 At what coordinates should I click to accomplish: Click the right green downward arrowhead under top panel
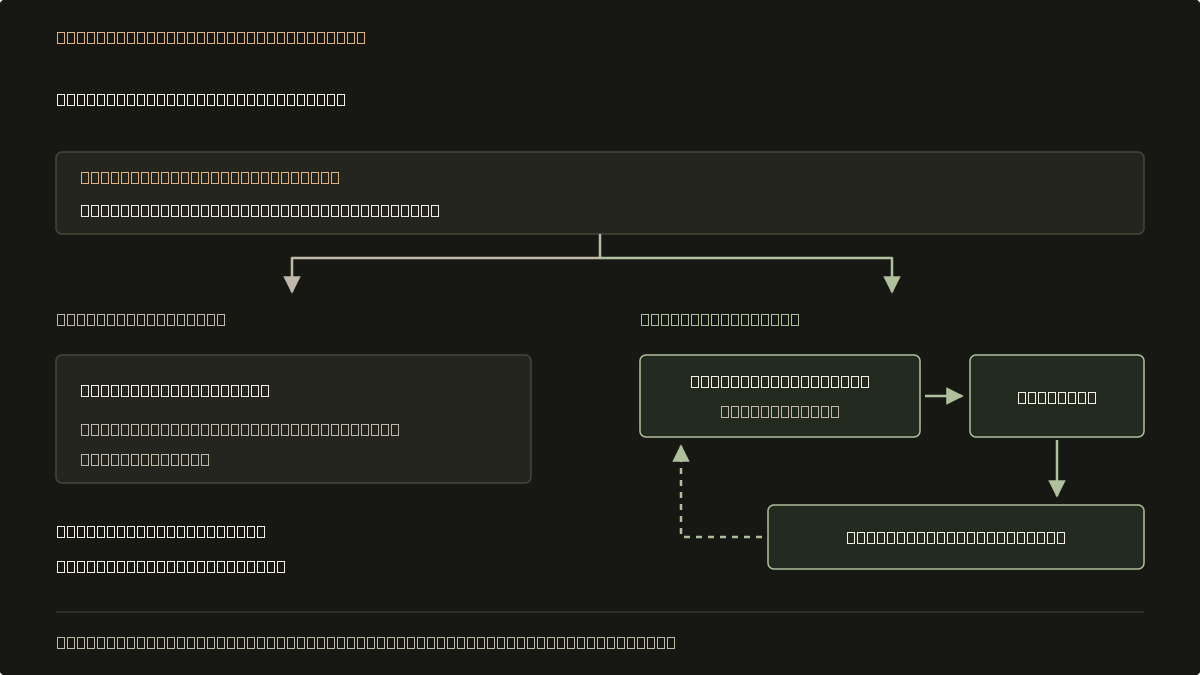coord(892,285)
